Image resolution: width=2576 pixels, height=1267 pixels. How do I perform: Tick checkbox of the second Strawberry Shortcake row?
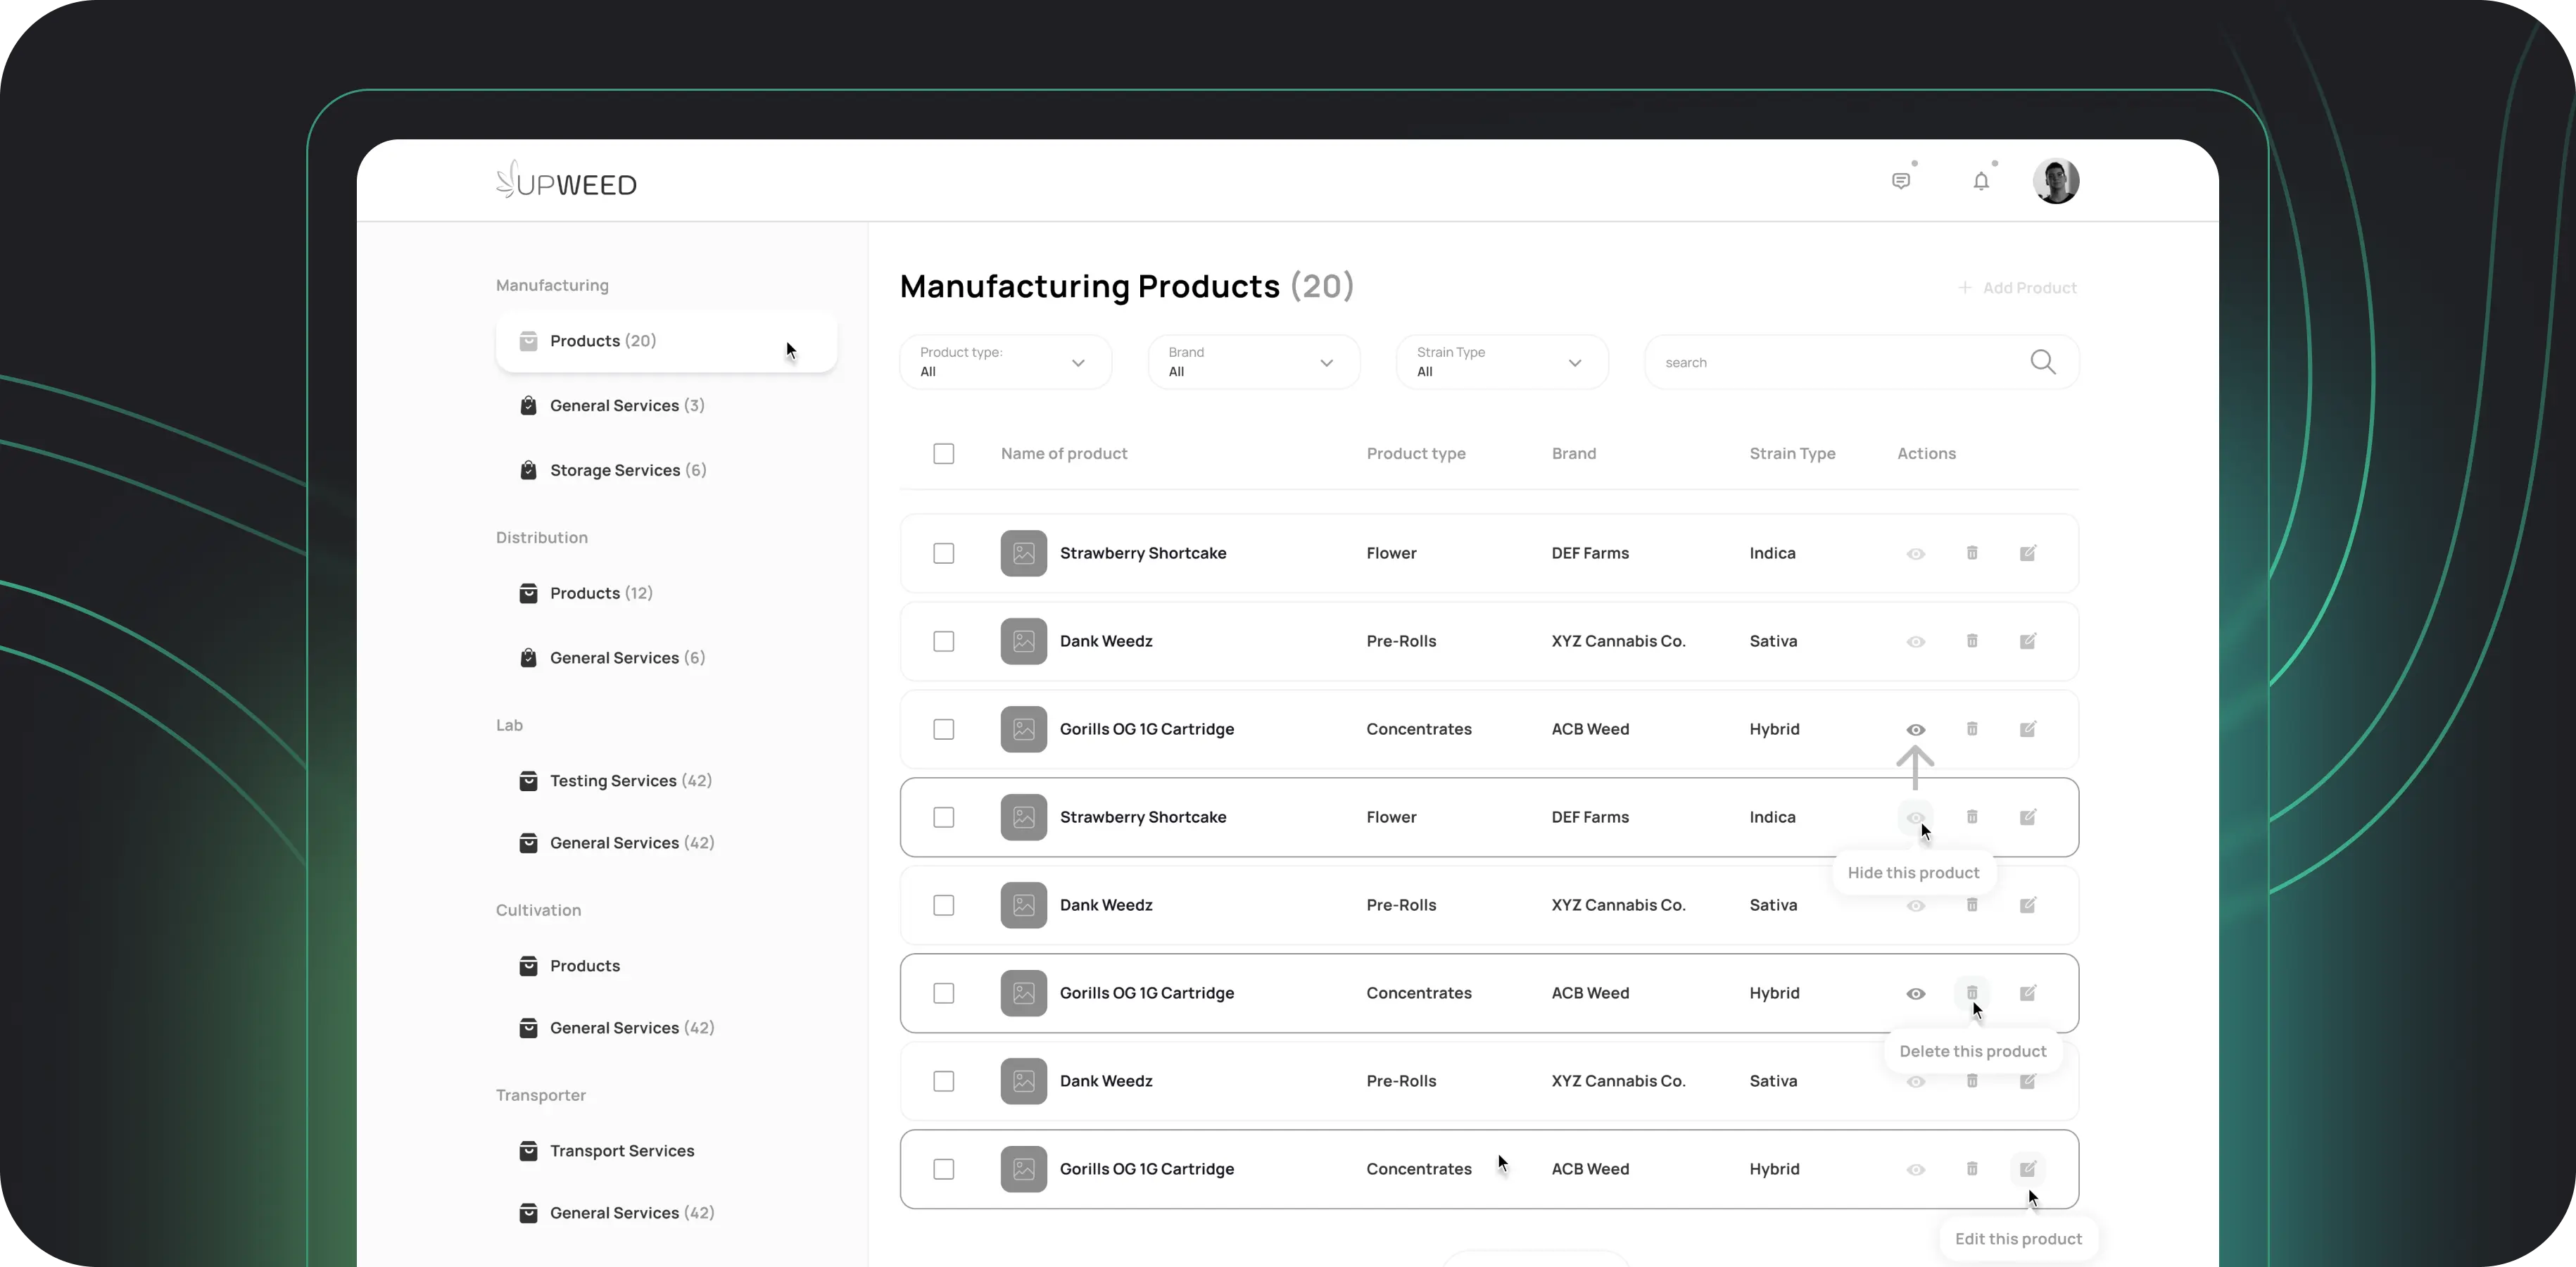944,818
